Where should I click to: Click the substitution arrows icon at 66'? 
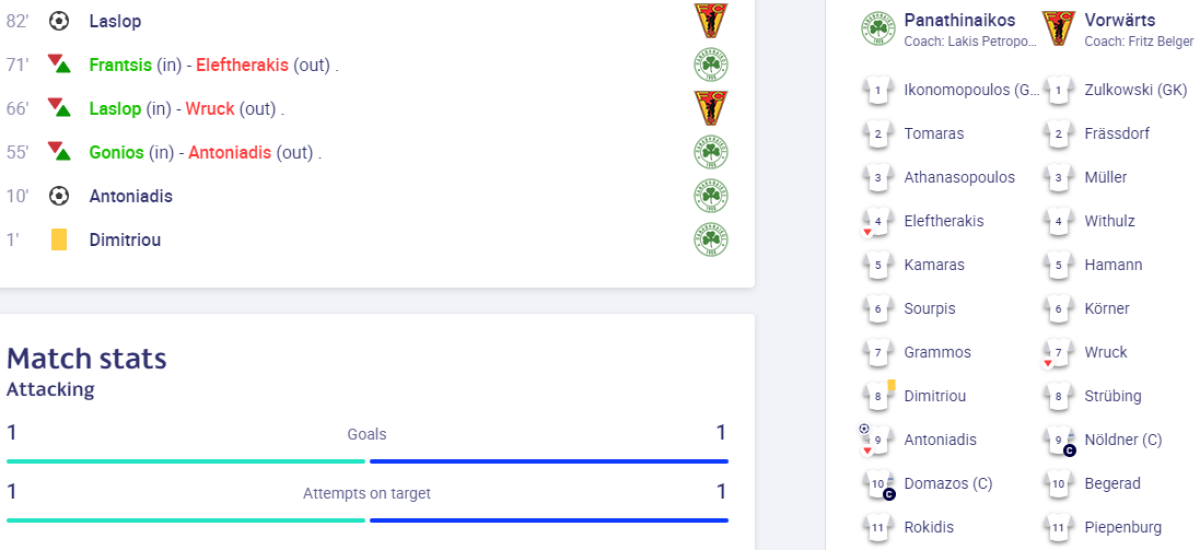pyautogui.click(x=59, y=108)
